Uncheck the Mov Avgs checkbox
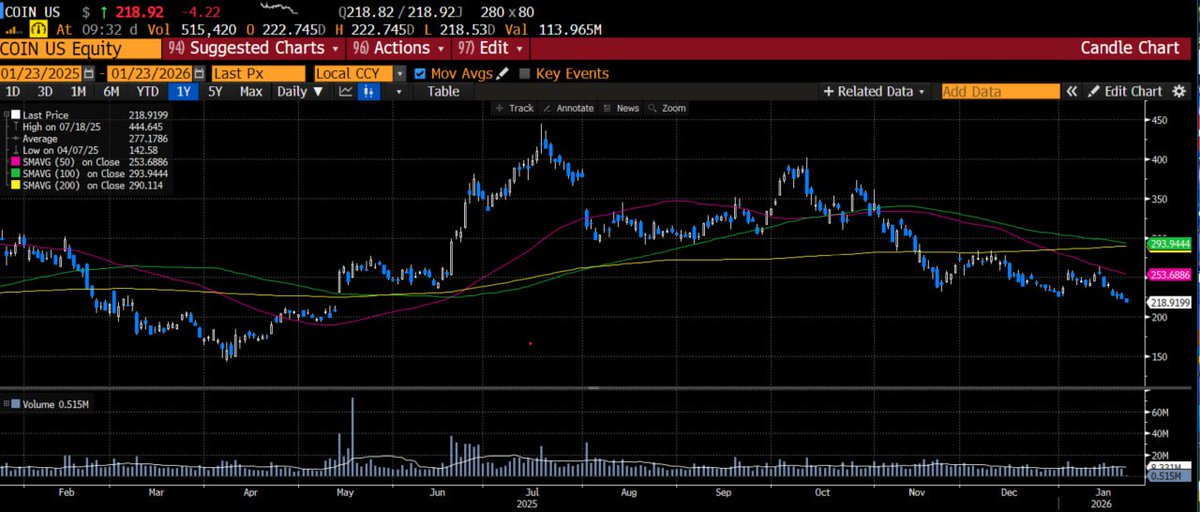 coord(420,73)
